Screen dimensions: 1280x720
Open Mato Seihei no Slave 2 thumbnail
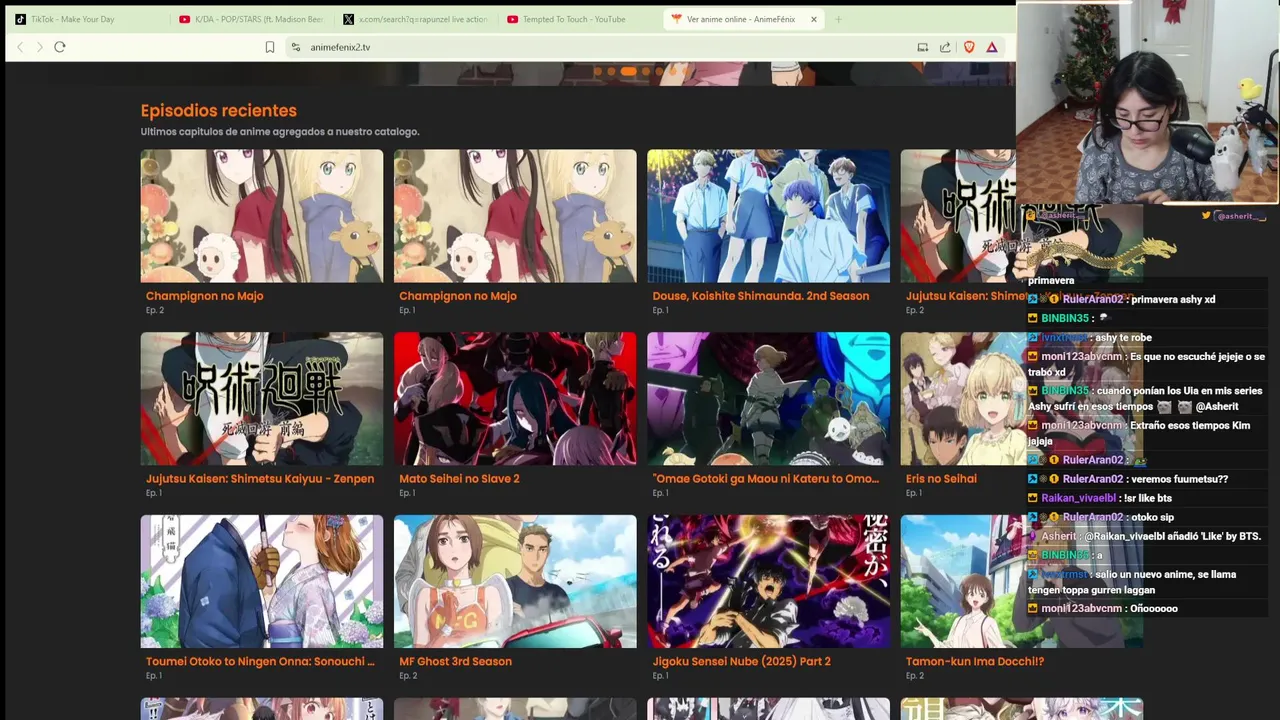point(515,399)
